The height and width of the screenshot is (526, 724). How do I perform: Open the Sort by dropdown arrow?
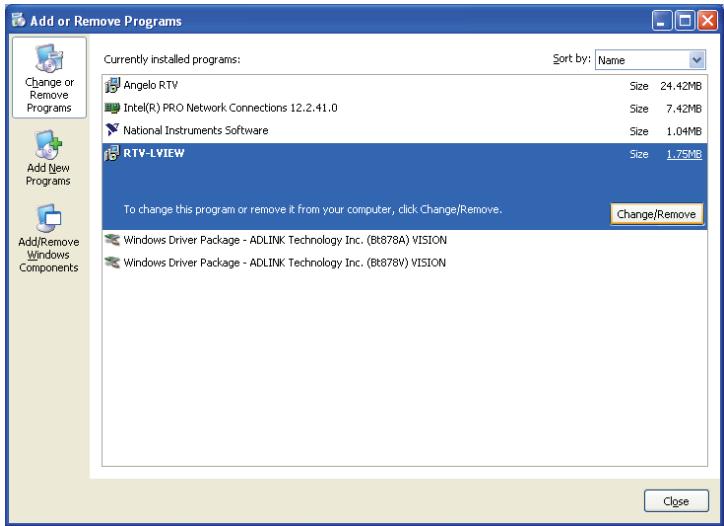pos(697,60)
